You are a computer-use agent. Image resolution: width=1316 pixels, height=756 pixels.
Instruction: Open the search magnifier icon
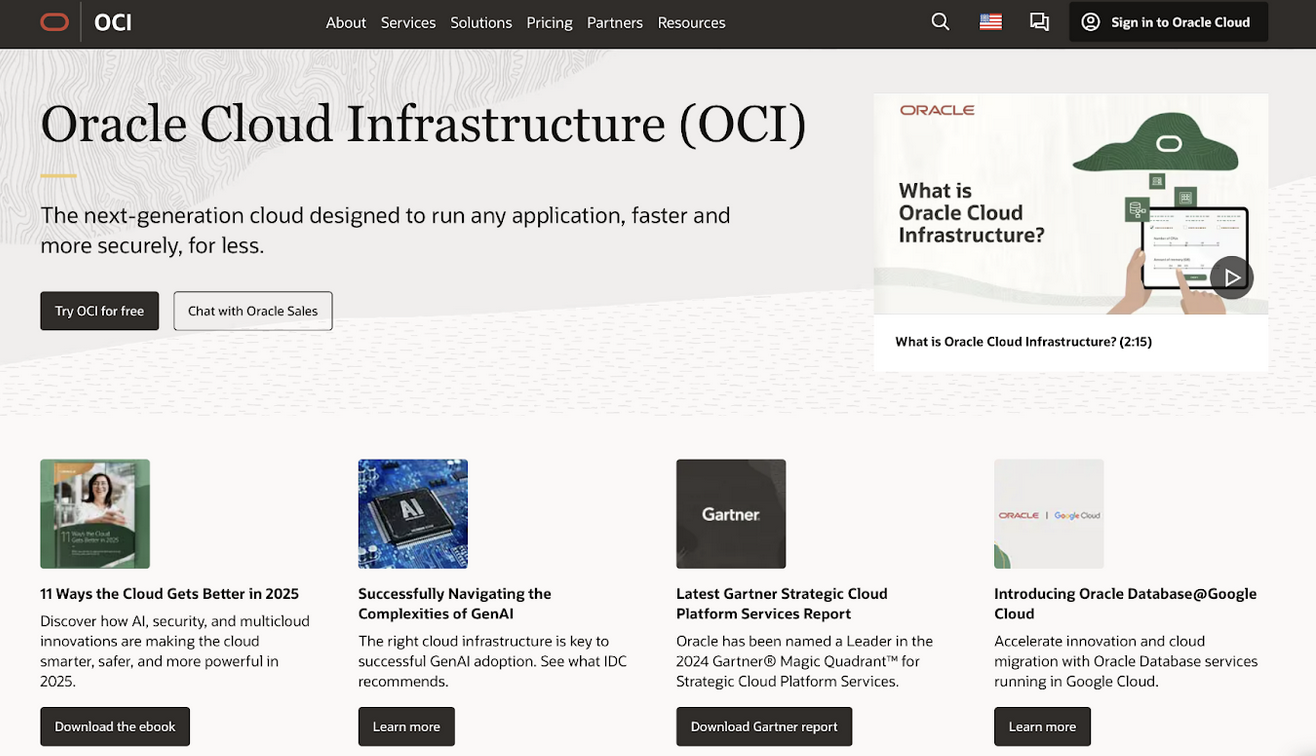click(x=939, y=21)
